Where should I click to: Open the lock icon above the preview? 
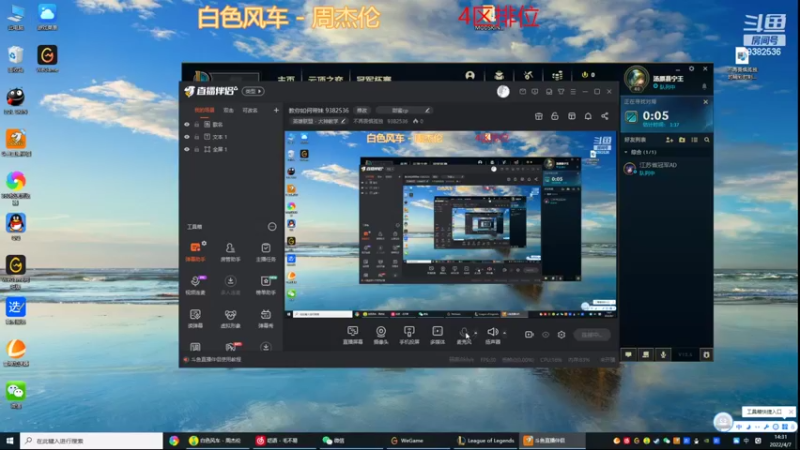pos(555,116)
